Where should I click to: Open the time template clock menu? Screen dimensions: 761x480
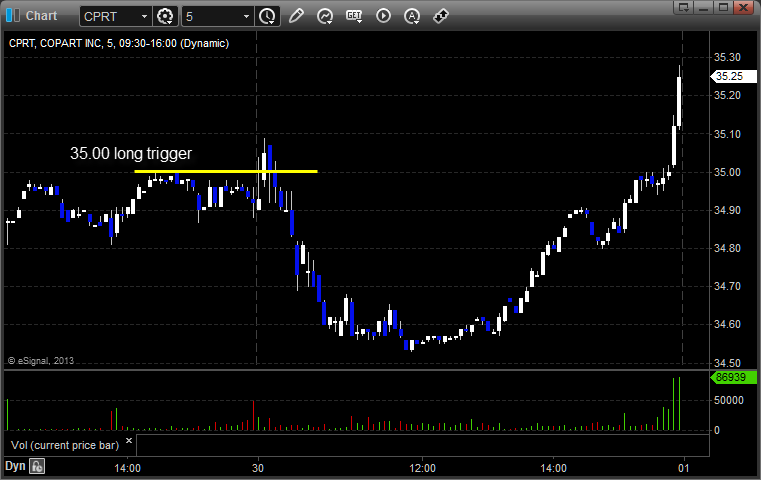click(267, 17)
